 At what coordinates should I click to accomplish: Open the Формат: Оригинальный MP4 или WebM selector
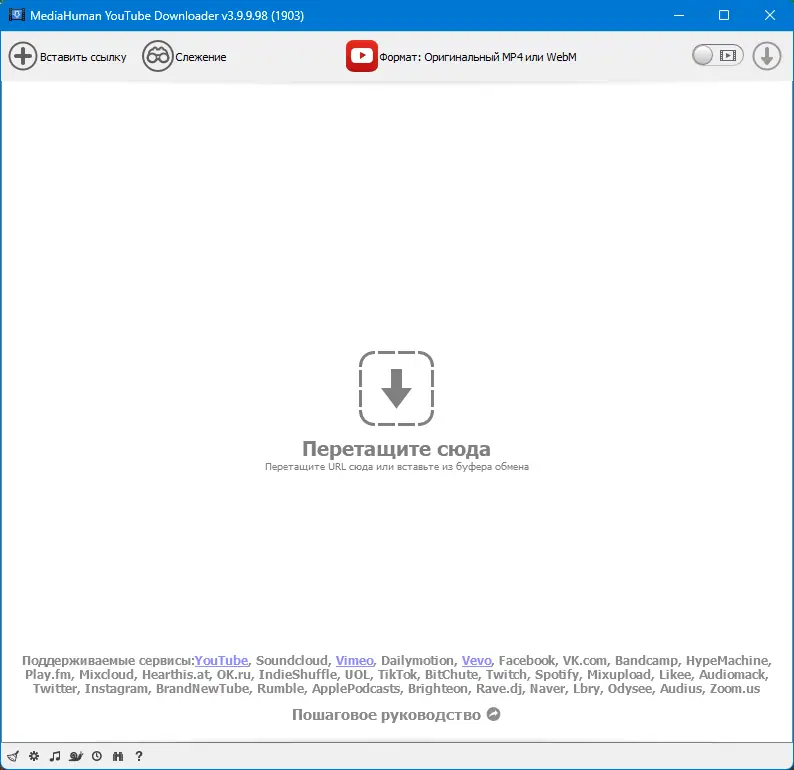[x=461, y=56]
